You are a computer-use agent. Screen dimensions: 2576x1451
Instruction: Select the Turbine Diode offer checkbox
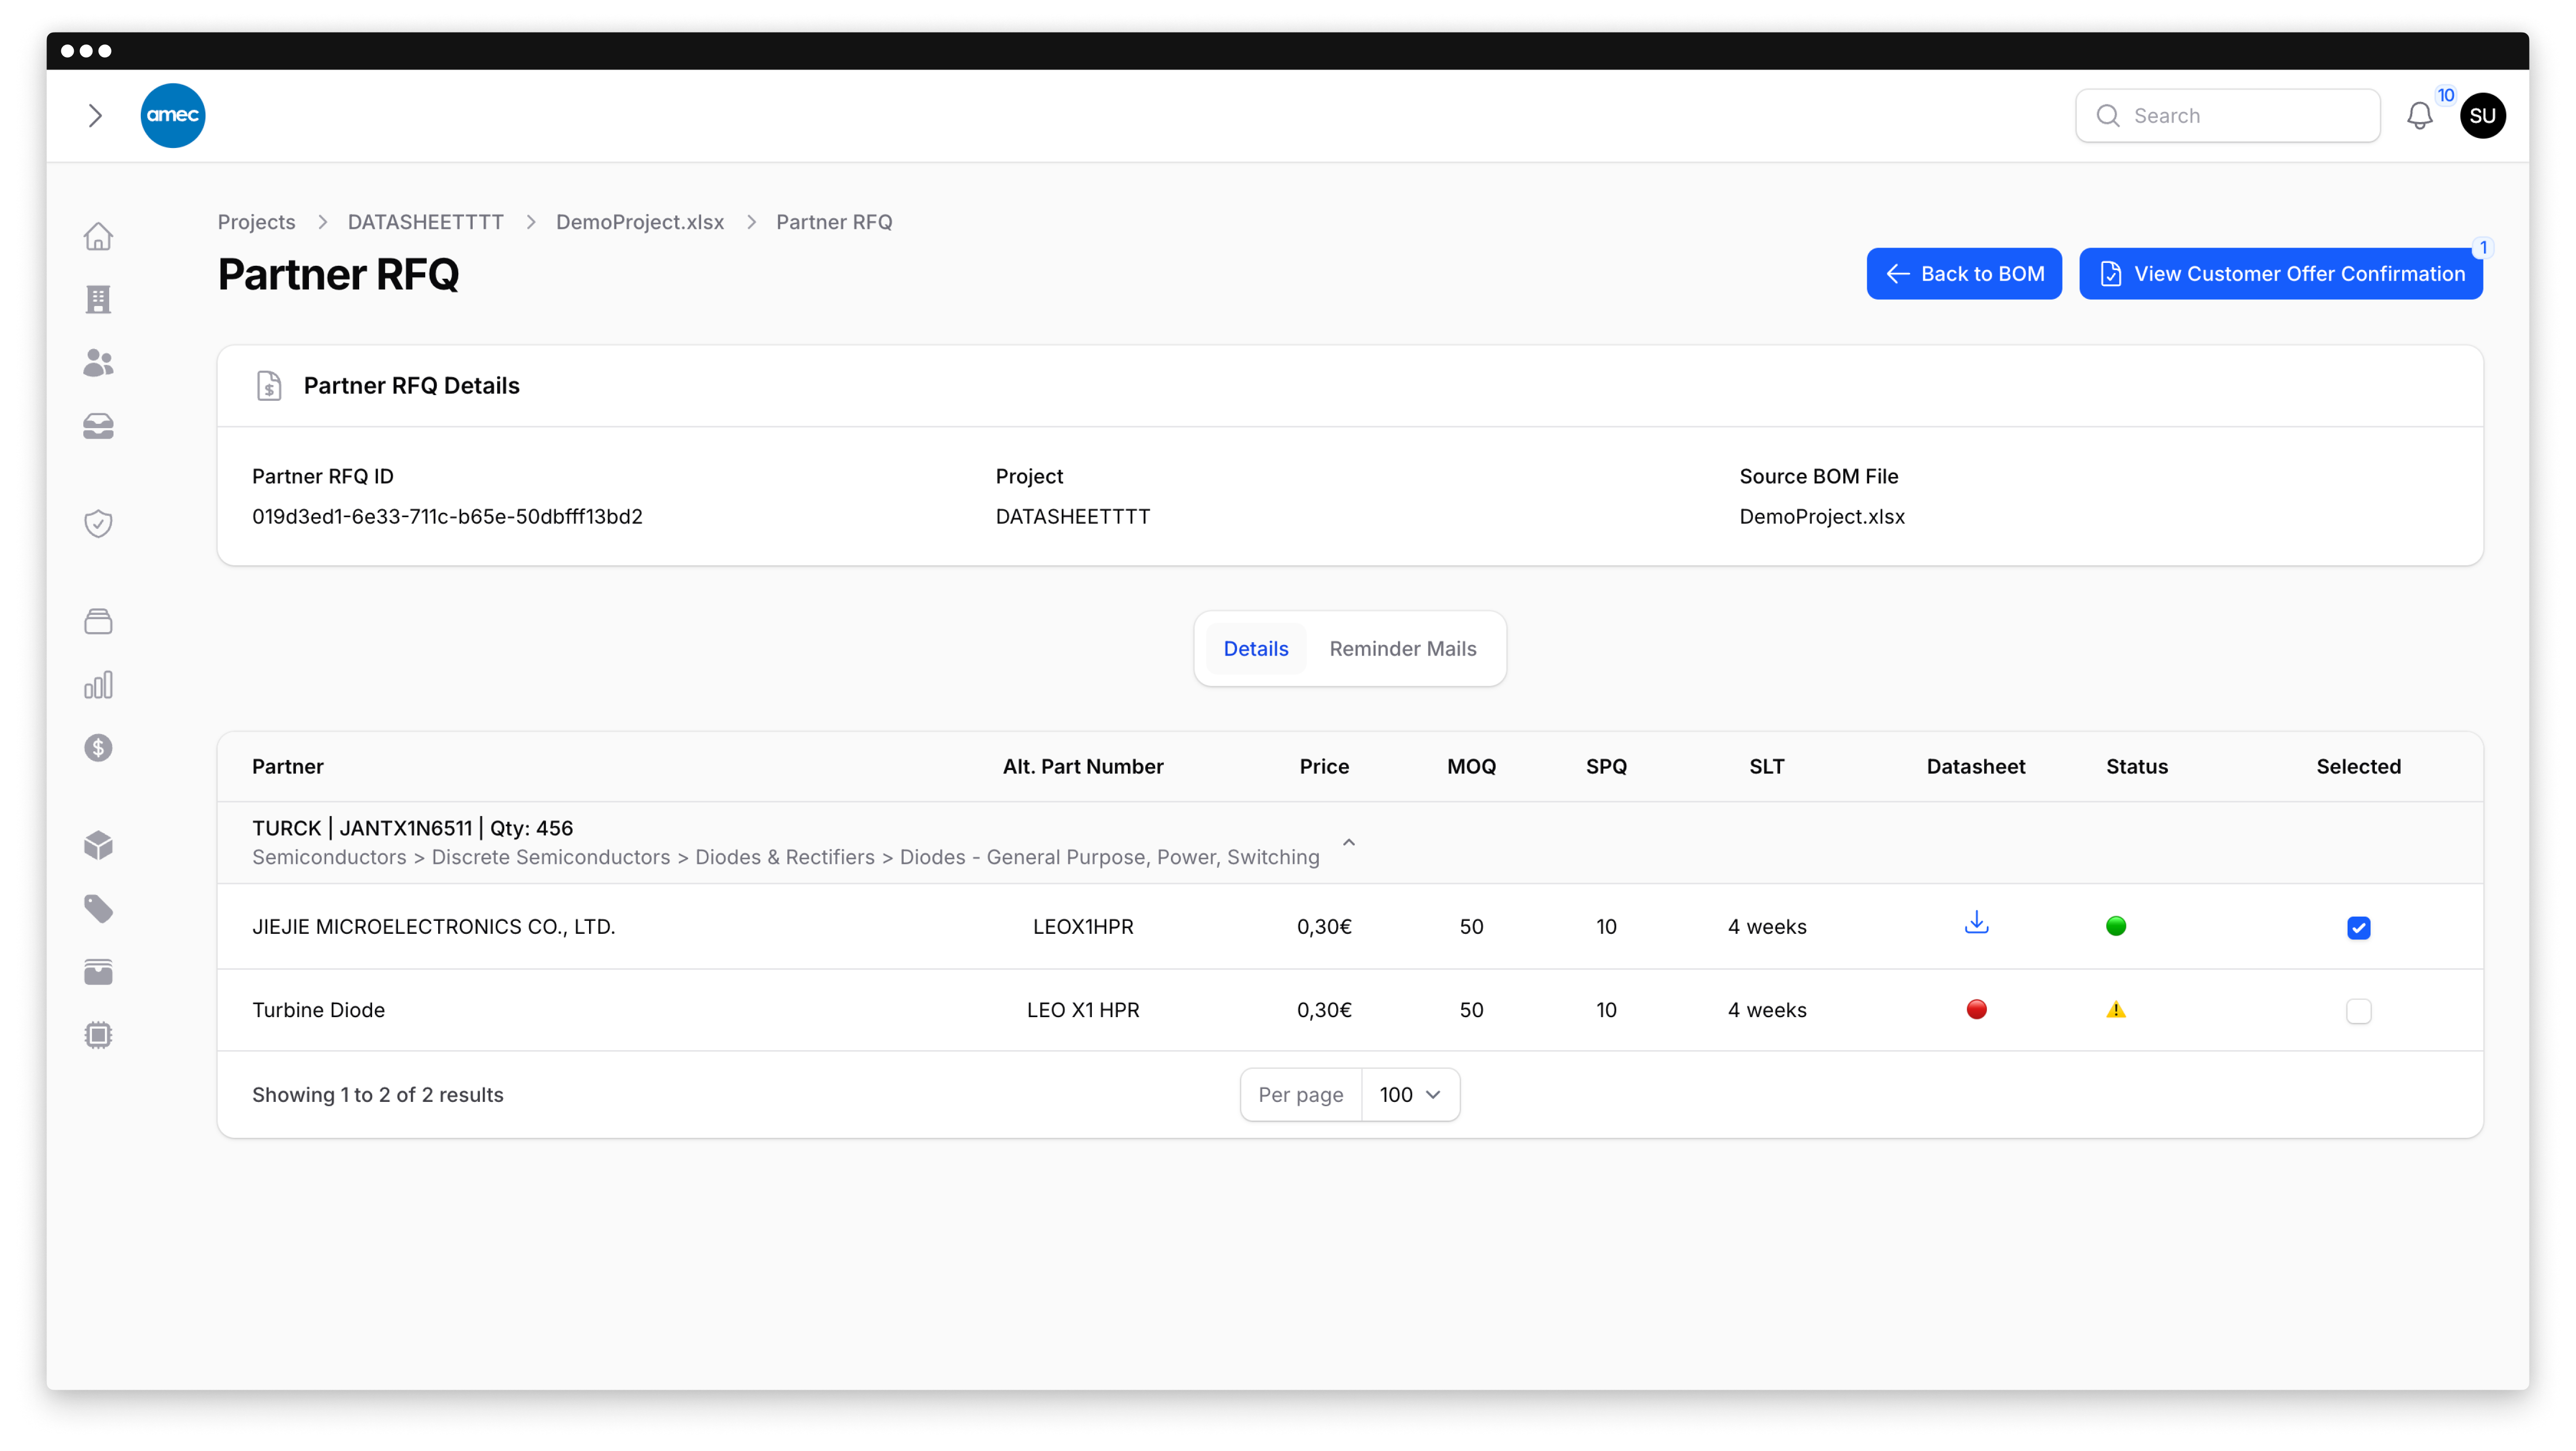point(2358,1011)
